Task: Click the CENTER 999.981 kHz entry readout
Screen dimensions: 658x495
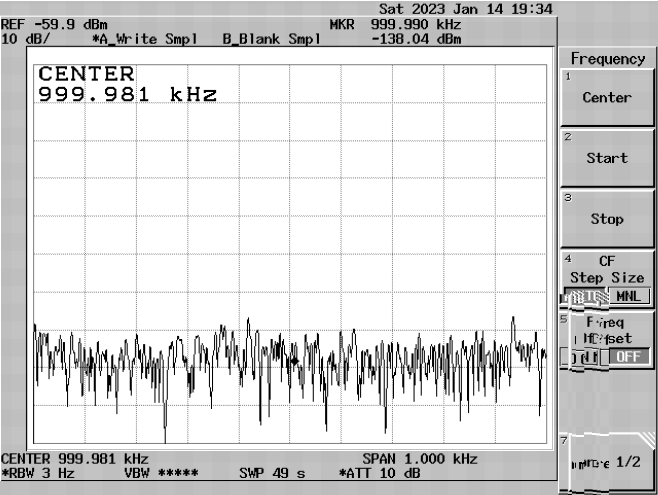Action: pyautogui.click(x=127, y=84)
